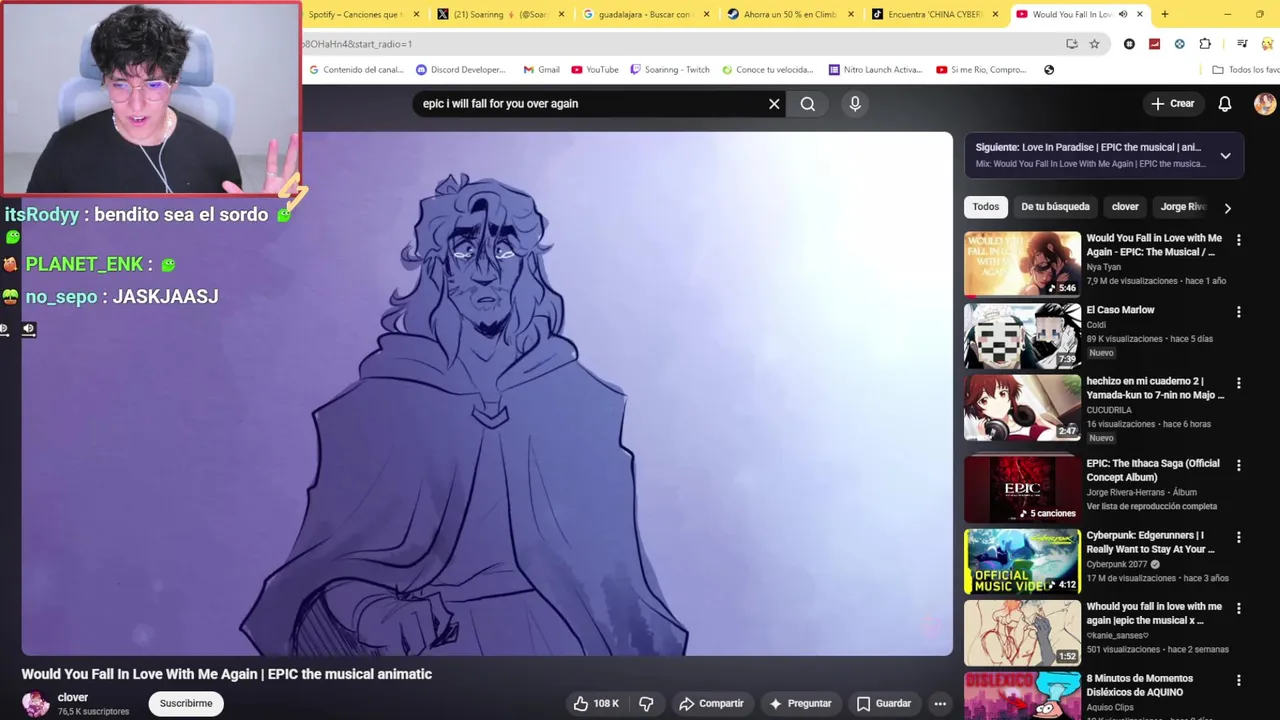Screen dimensions: 1280x720
Task: Start voice search with microphone icon
Action: click(x=855, y=104)
